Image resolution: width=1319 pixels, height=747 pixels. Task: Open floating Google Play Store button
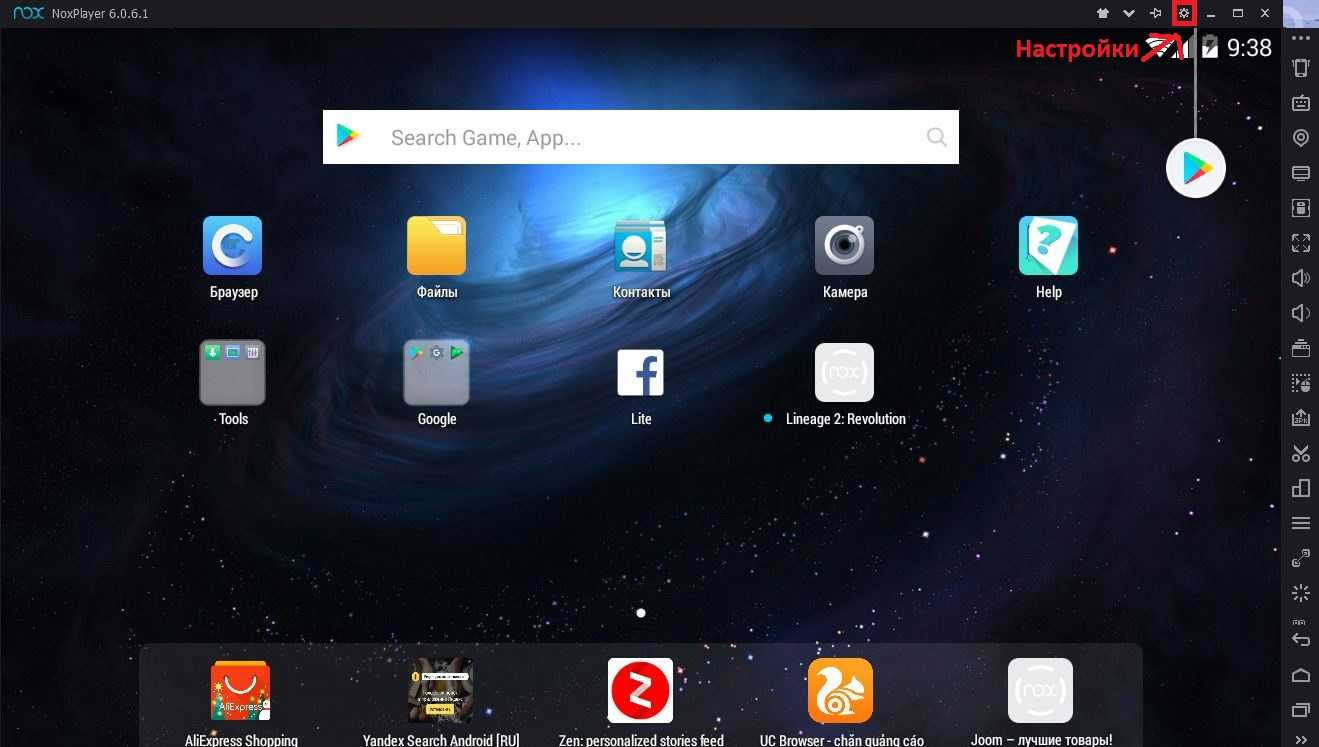pyautogui.click(x=1196, y=168)
